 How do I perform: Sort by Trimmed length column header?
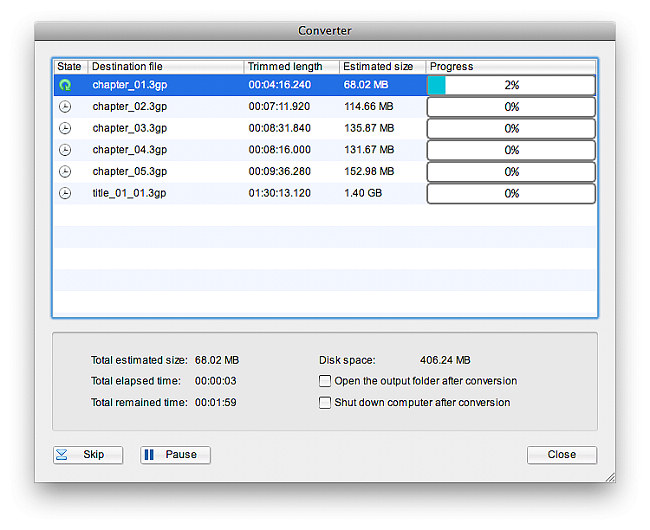point(292,67)
